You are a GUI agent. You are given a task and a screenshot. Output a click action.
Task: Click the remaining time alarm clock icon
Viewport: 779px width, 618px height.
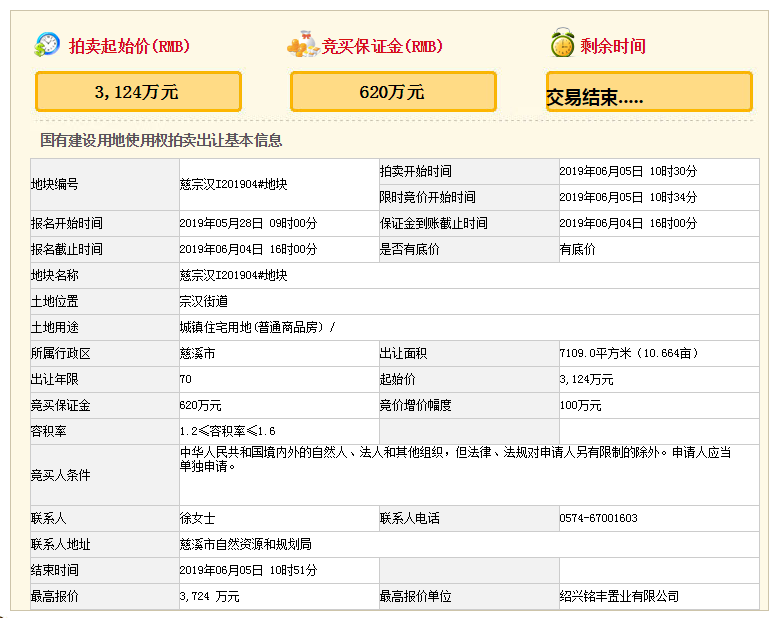pos(562,44)
